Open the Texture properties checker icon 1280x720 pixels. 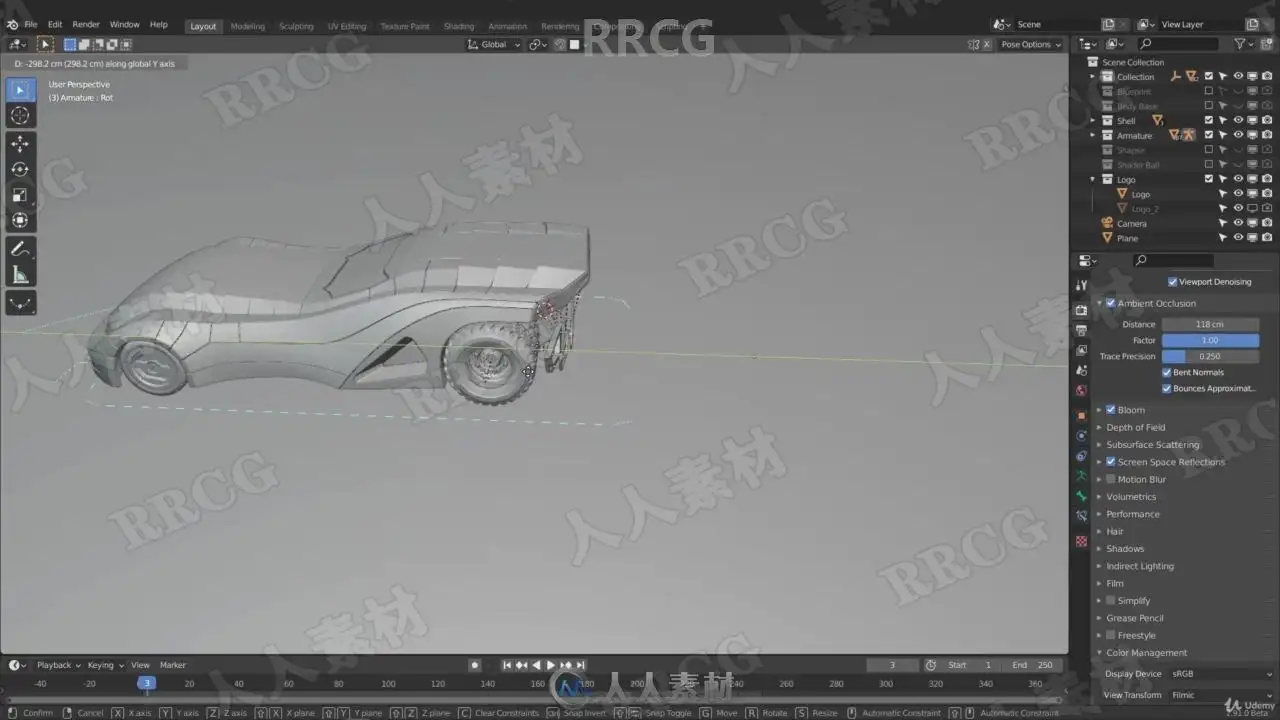(x=1081, y=541)
